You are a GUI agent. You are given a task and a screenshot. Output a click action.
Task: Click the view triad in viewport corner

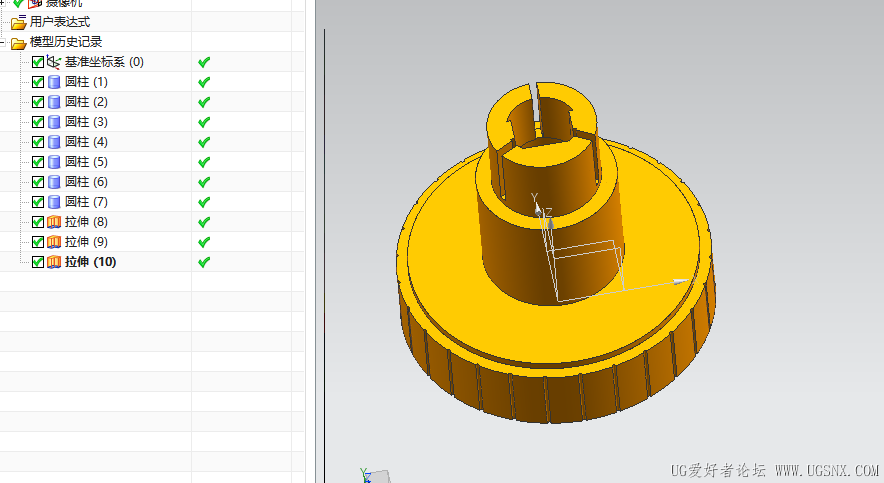373,476
